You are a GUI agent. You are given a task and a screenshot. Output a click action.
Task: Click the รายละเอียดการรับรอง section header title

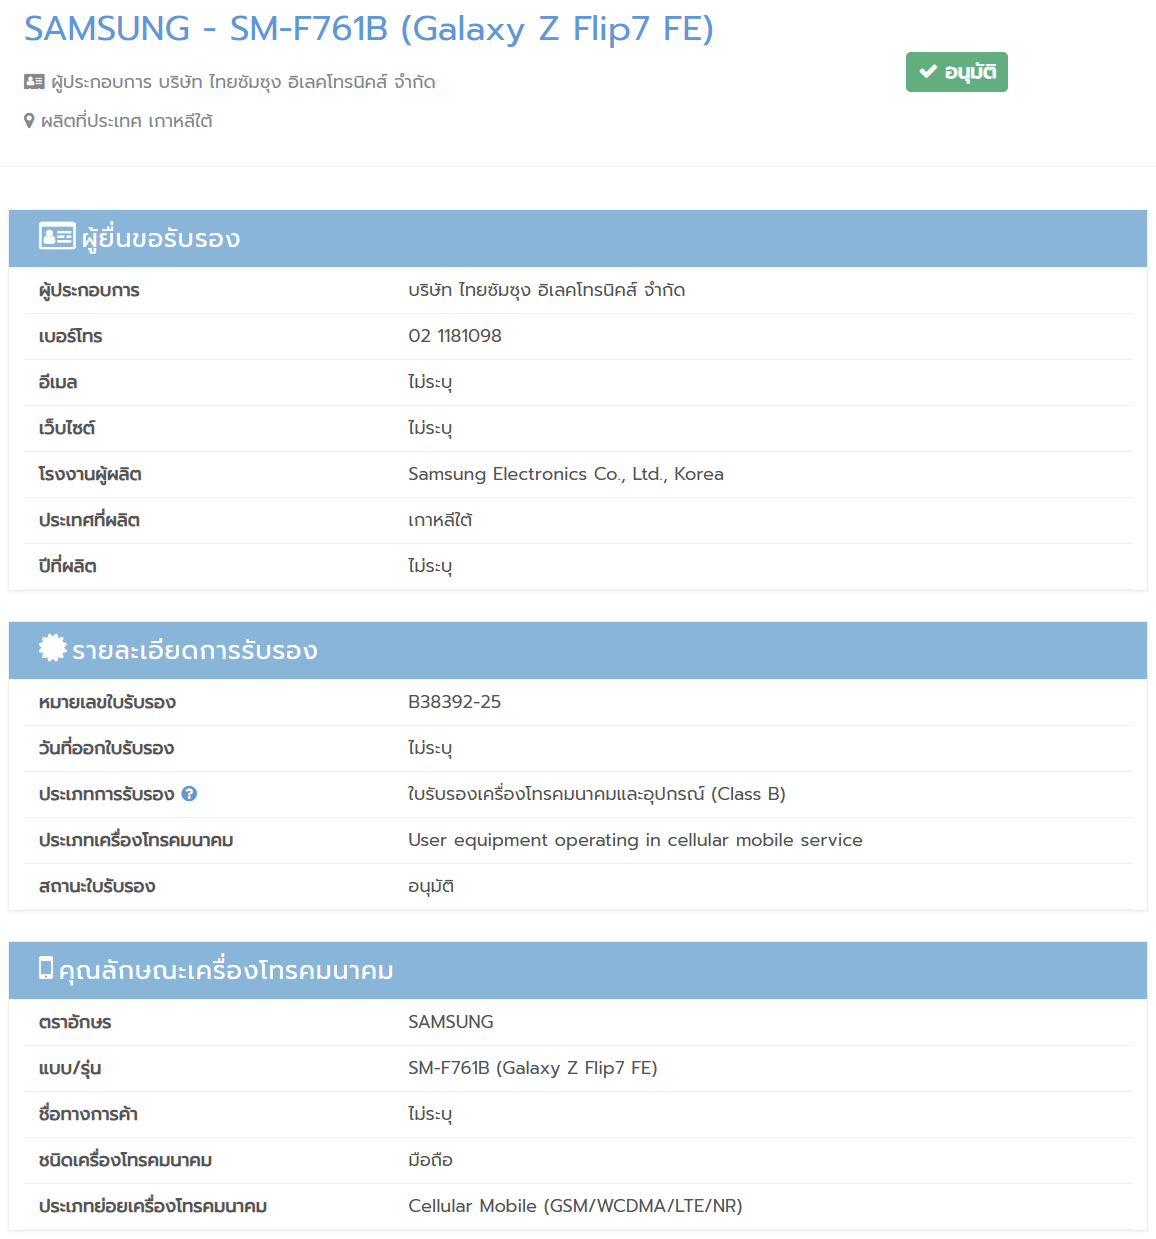click(x=194, y=651)
